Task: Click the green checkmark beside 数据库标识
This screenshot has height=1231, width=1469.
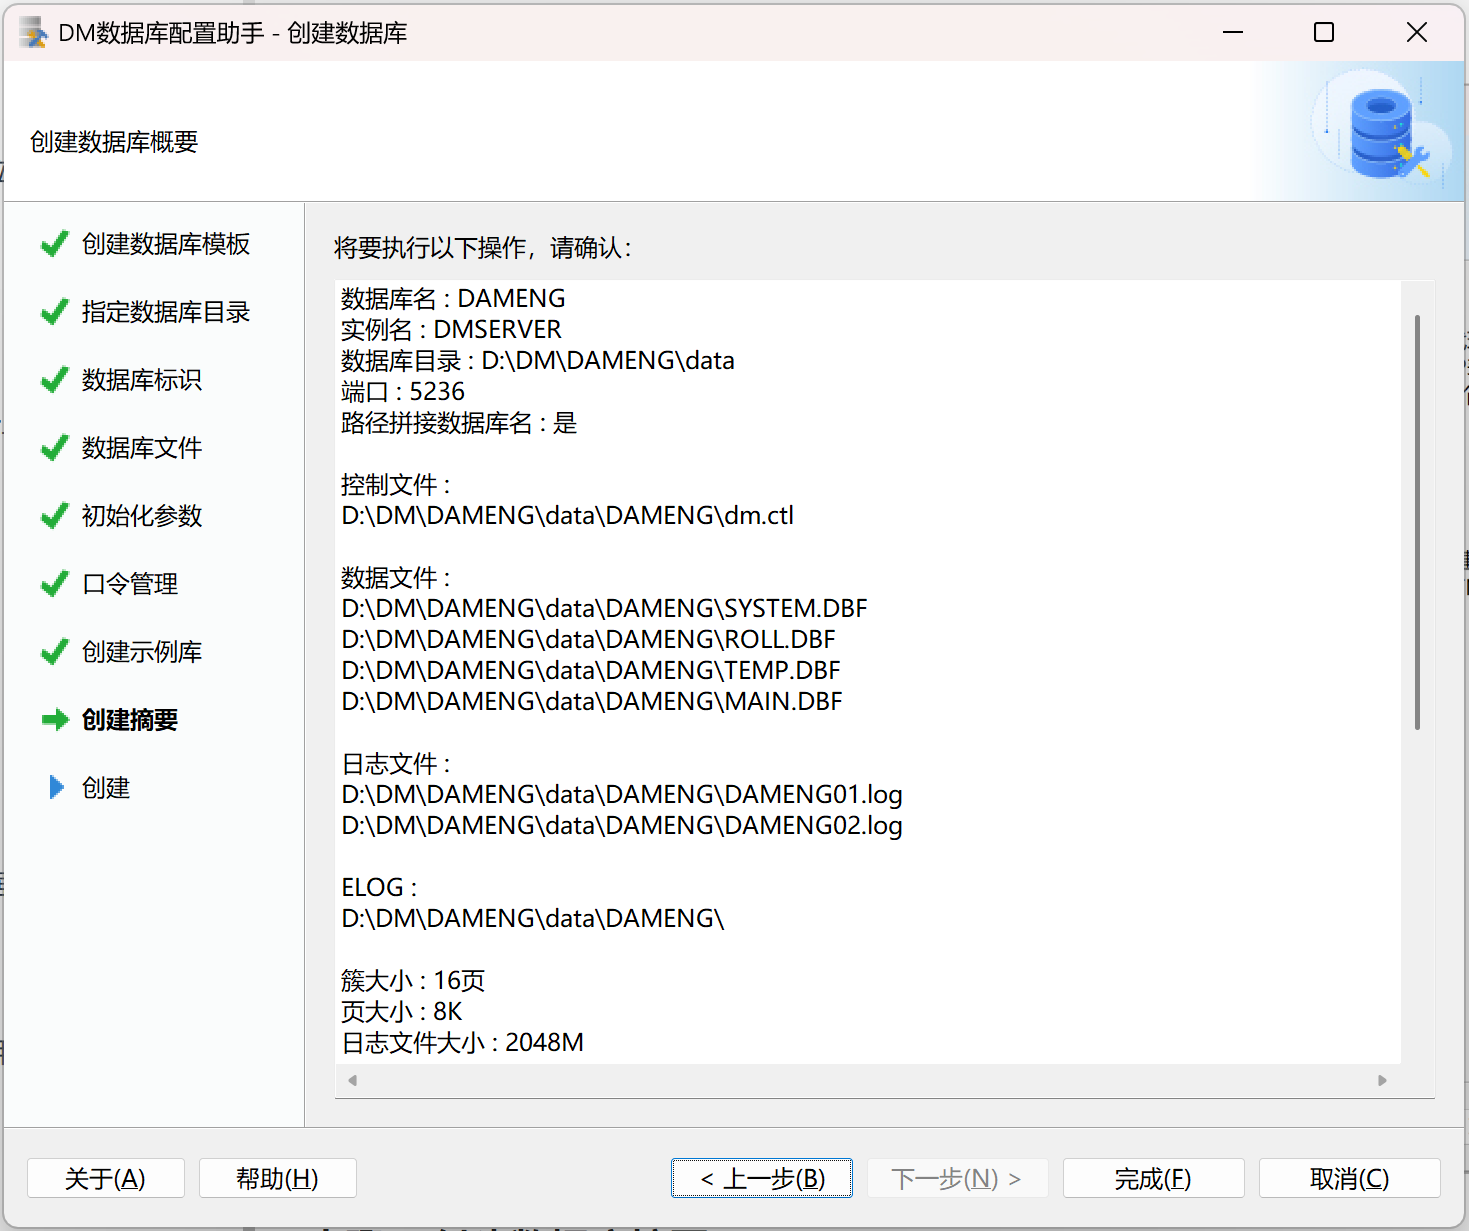Action: tap(54, 380)
